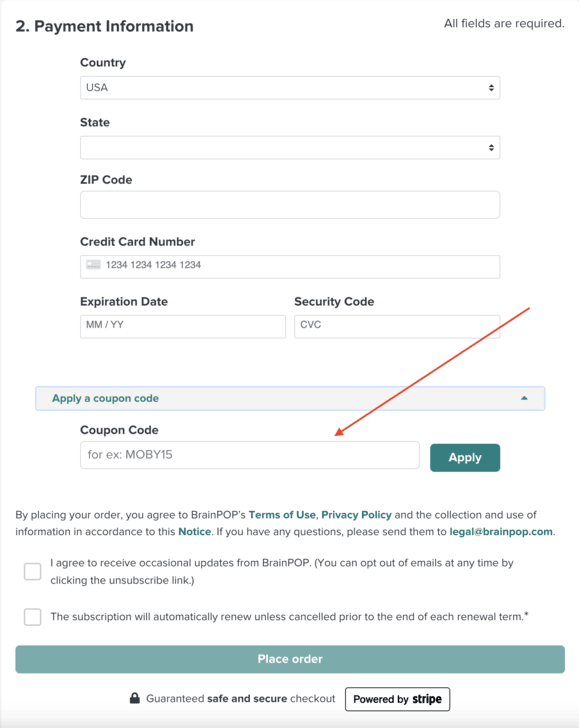This screenshot has height=728, width=579.
Task: Click the Apply coupon button
Action: (465, 458)
